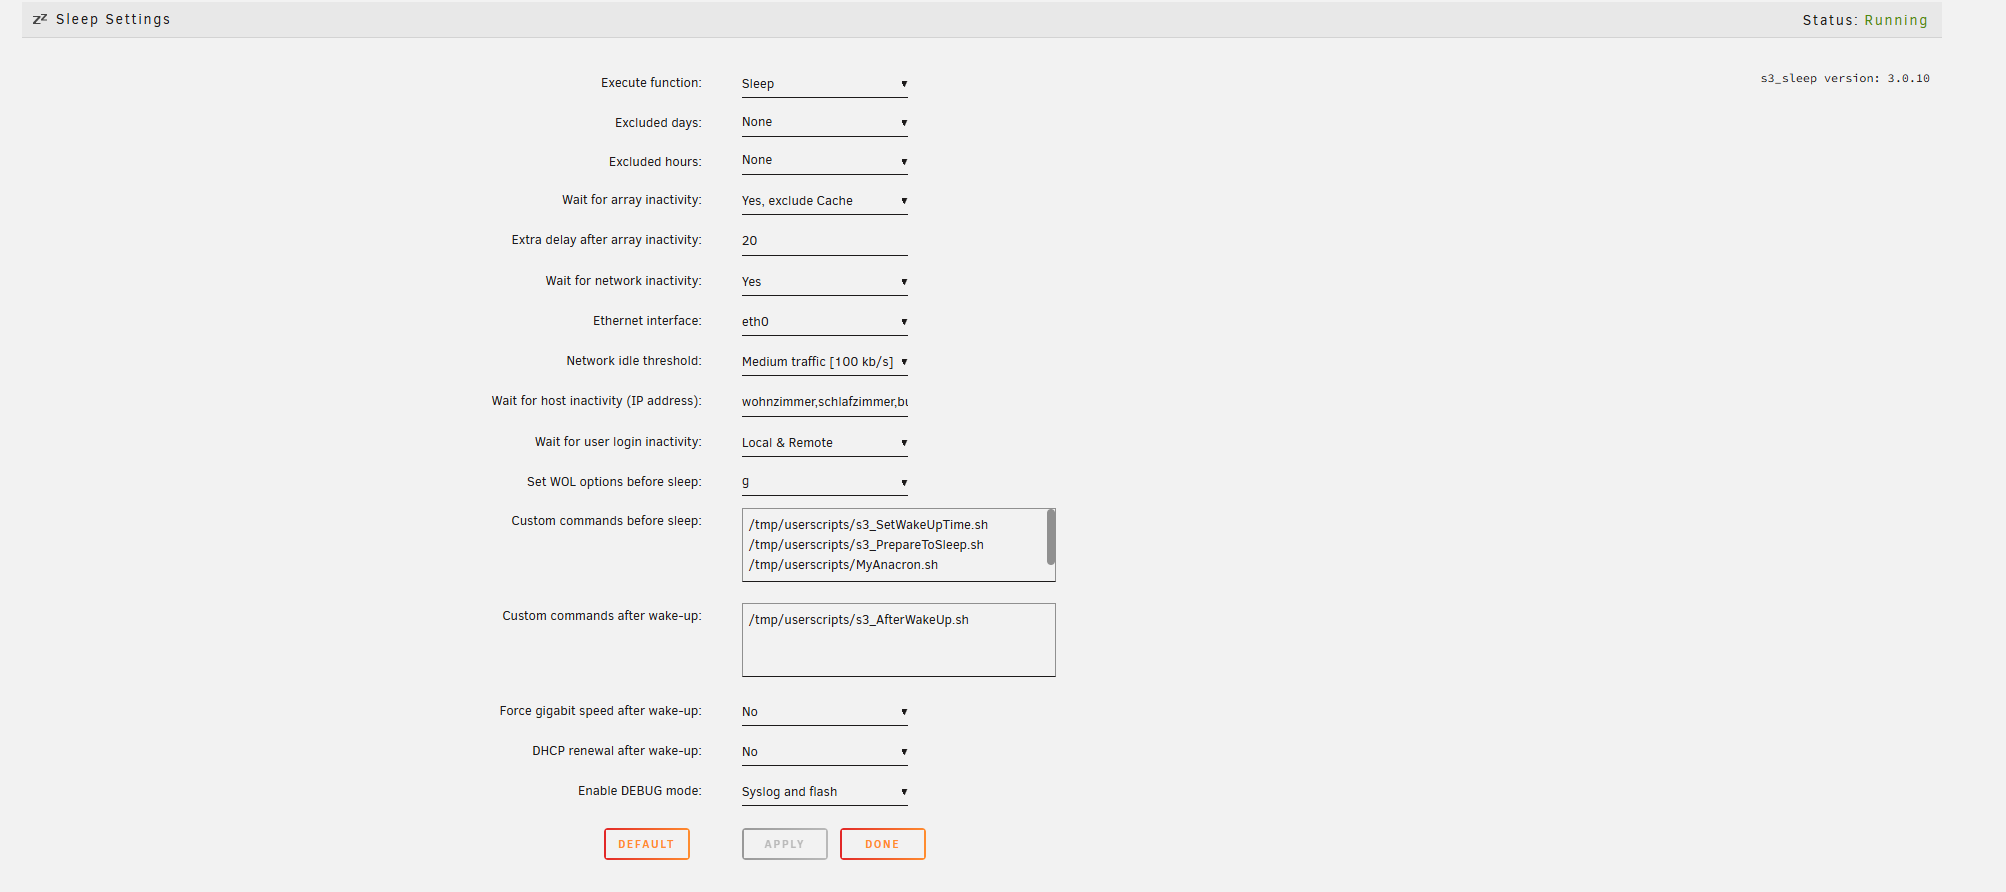The height and width of the screenshot is (892, 2006).
Task: Open the Force gigabit speed after wake-up dropdown
Action: pyautogui.click(x=824, y=712)
